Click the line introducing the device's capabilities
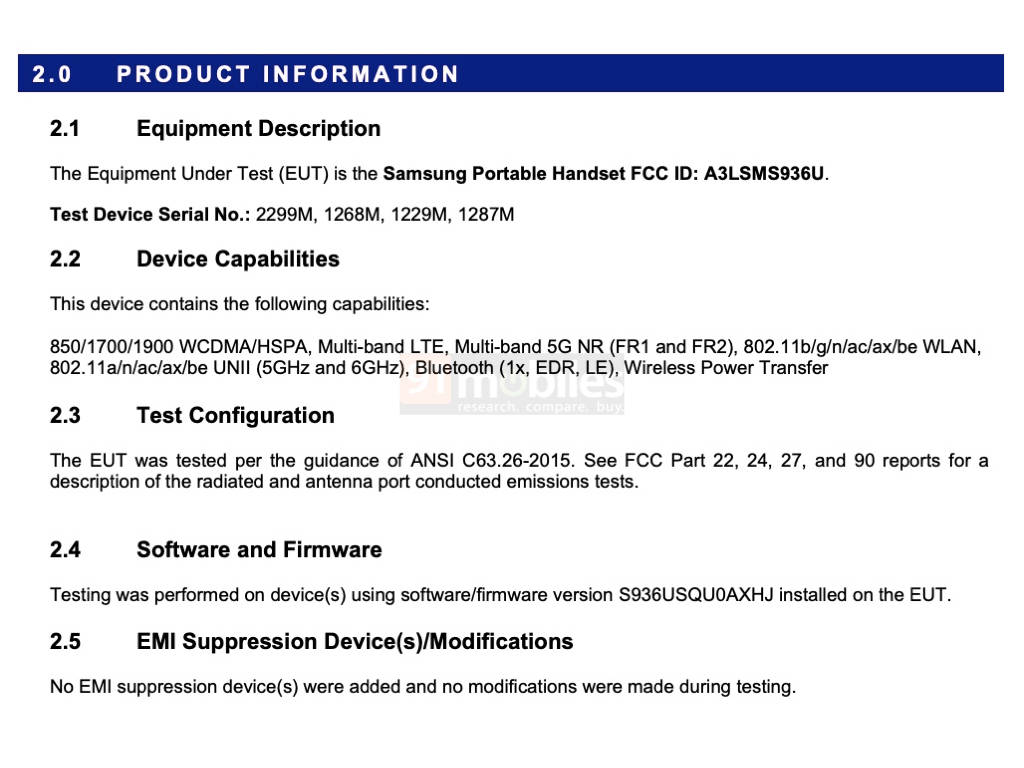This screenshot has width=1024, height=768. click(x=239, y=304)
